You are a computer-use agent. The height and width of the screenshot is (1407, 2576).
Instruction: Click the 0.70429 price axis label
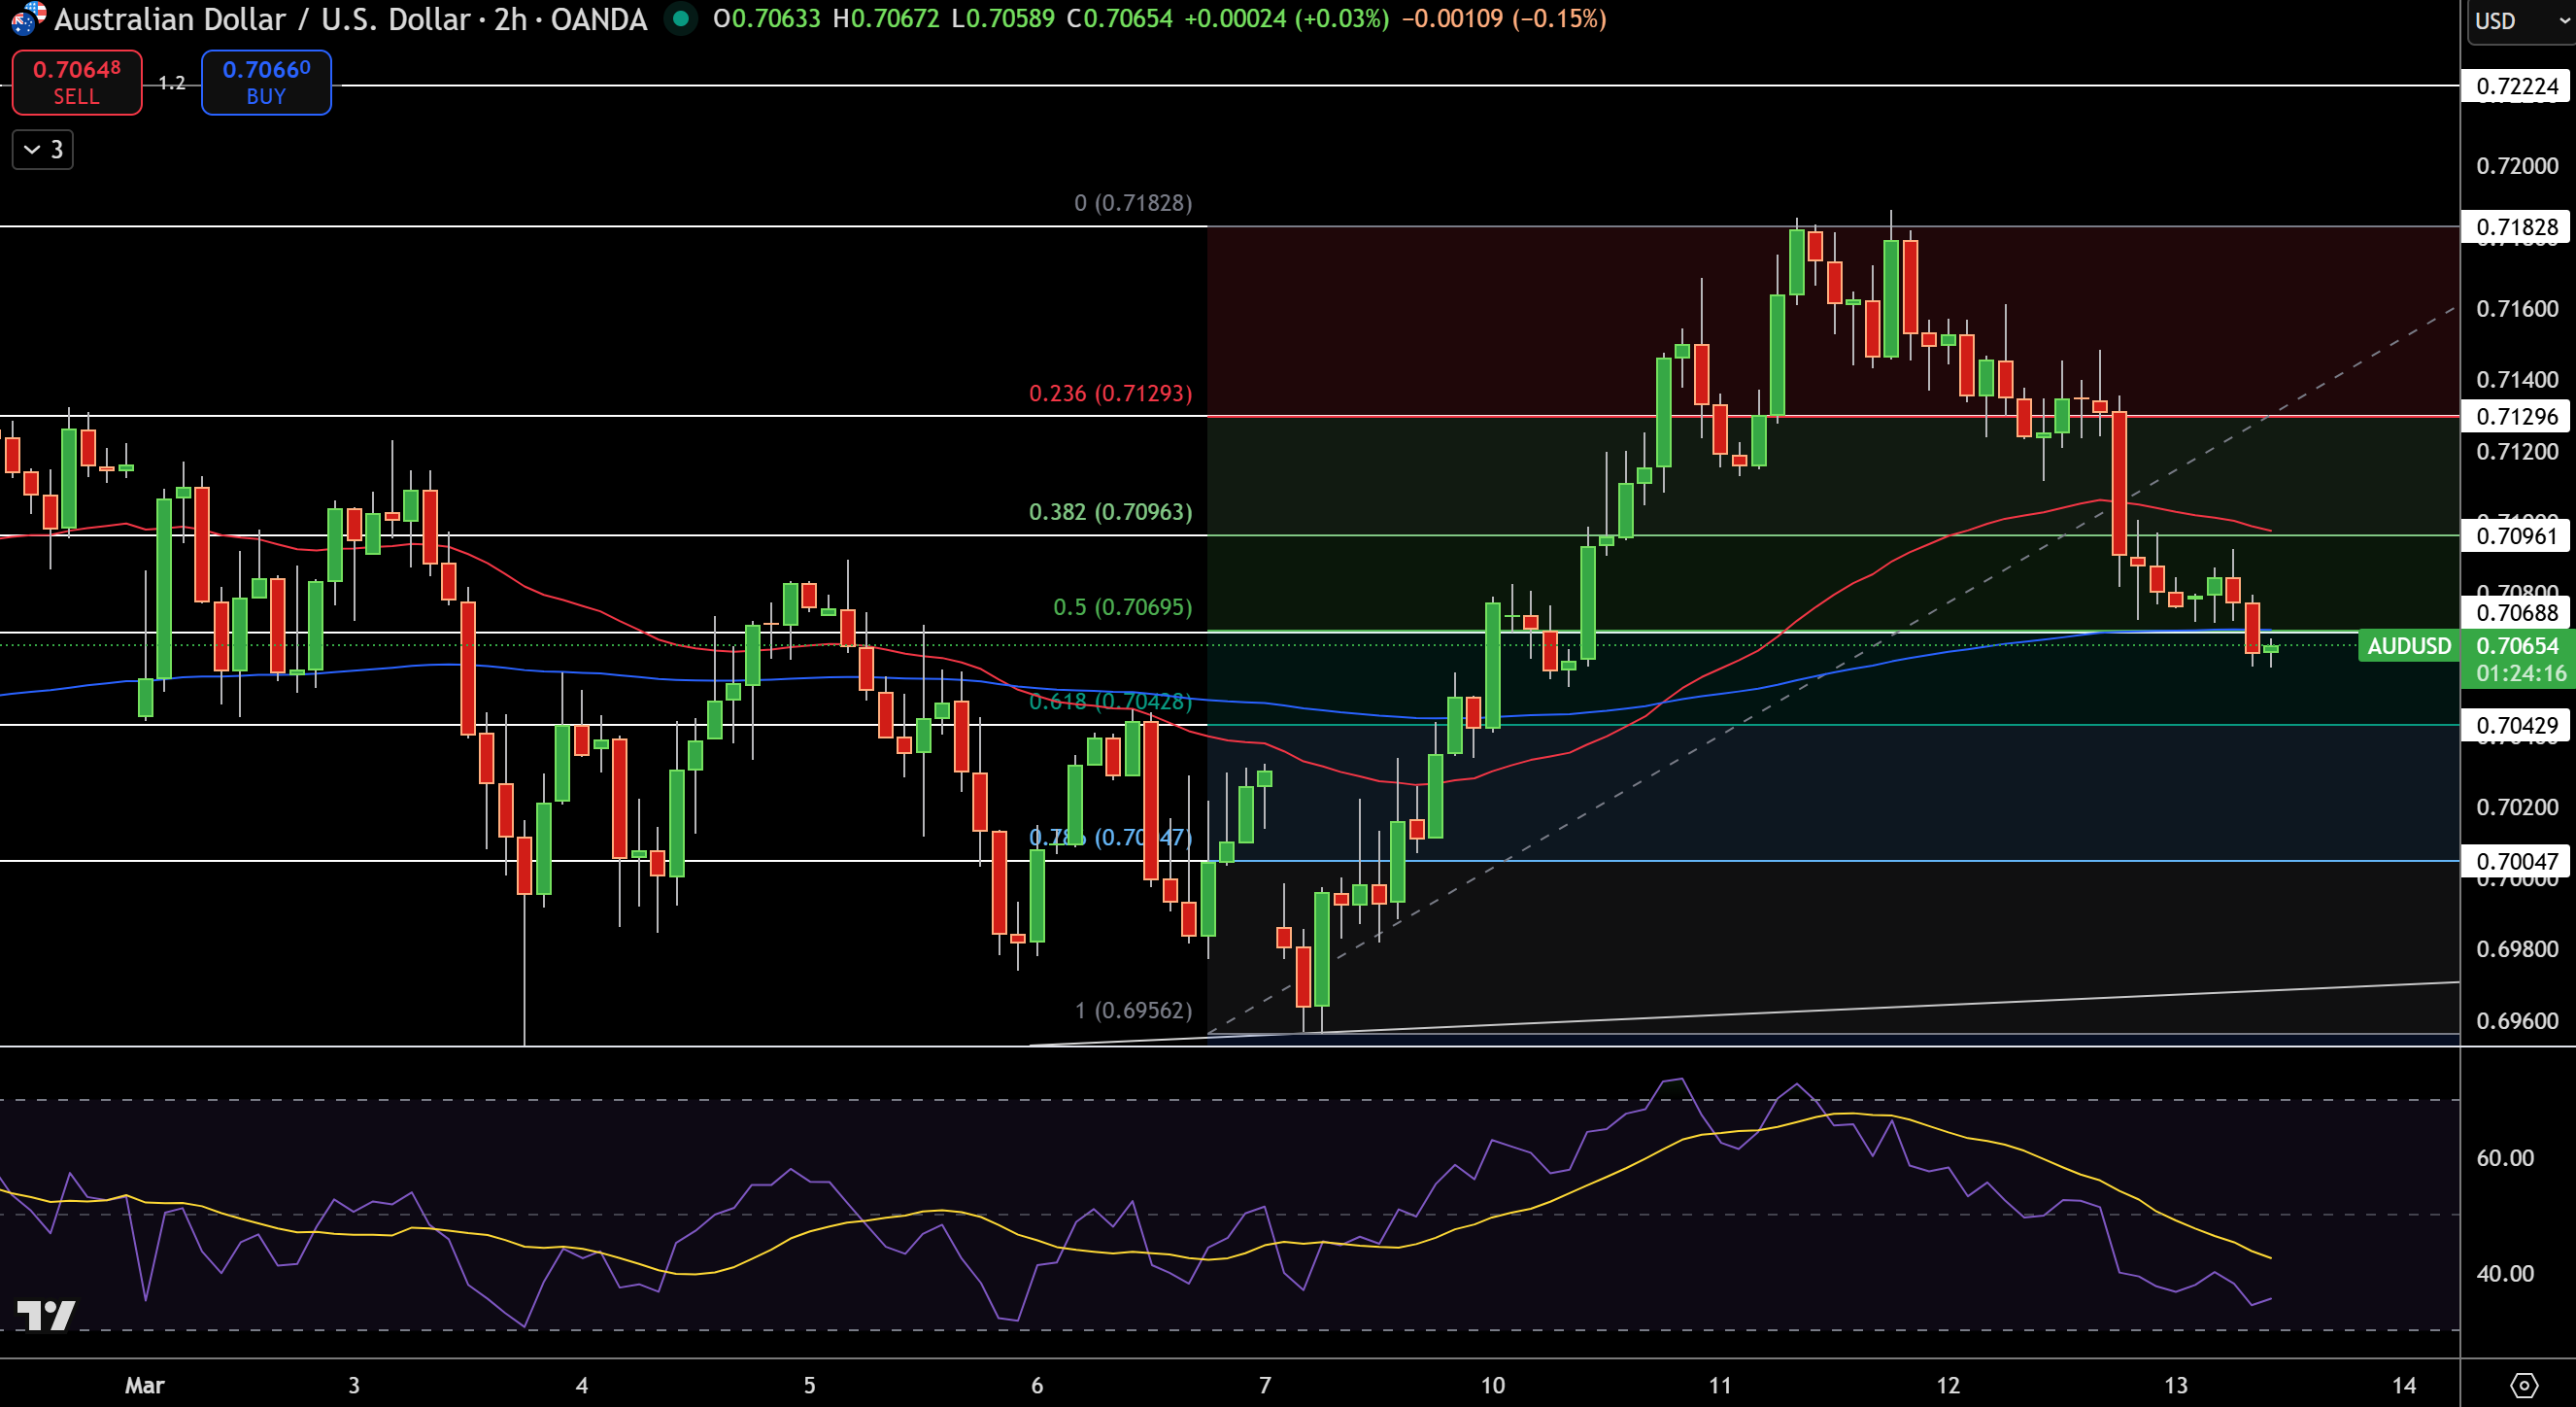click(2517, 725)
